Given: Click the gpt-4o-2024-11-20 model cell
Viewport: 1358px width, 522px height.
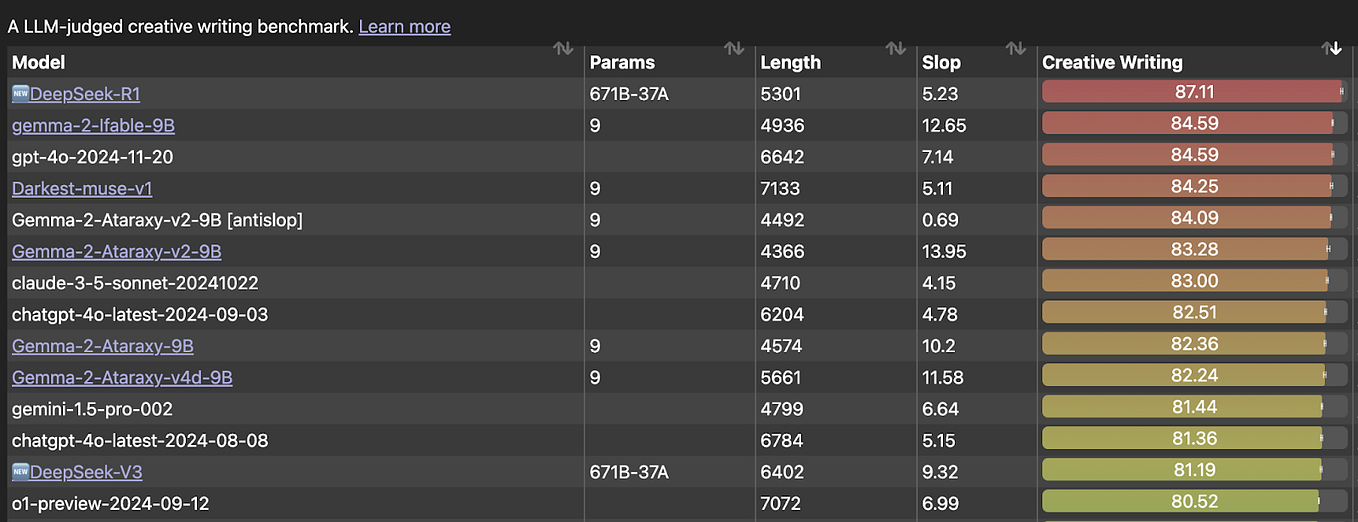Looking at the screenshot, I should coord(94,157).
